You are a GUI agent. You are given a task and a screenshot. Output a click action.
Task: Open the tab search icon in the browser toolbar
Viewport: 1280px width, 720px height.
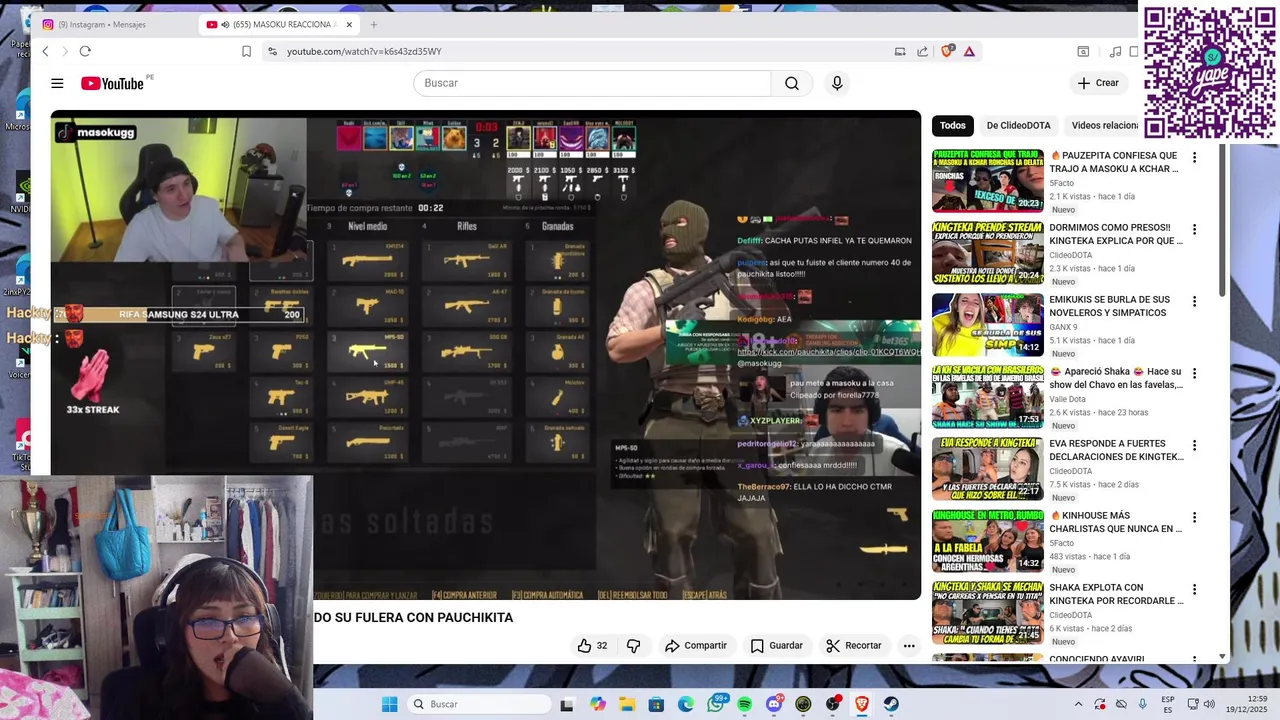(1083, 51)
